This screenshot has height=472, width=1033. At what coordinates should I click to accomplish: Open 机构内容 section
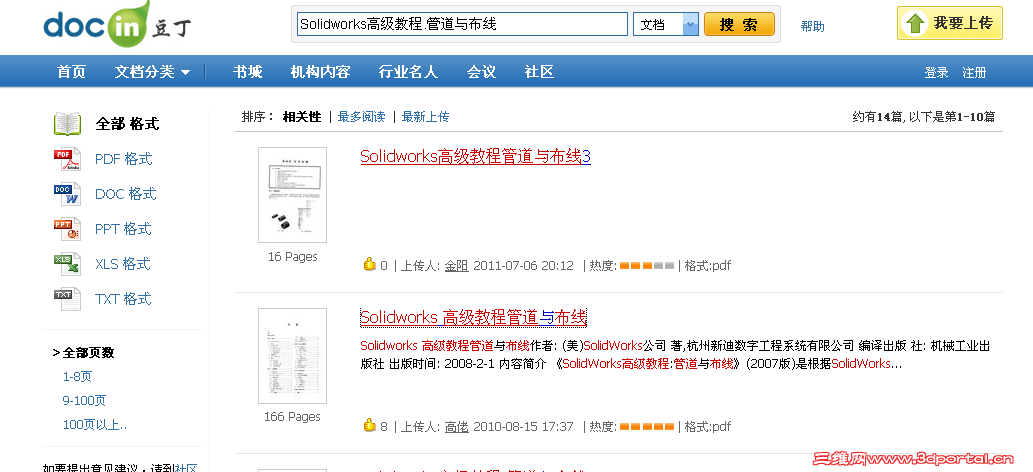point(320,72)
